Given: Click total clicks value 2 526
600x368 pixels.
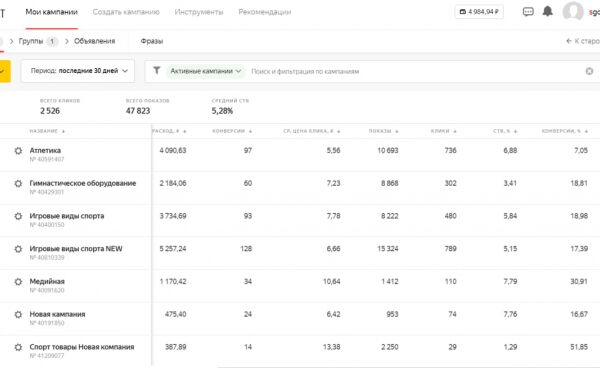Looking at the screenshot, I should pos(50,111).
